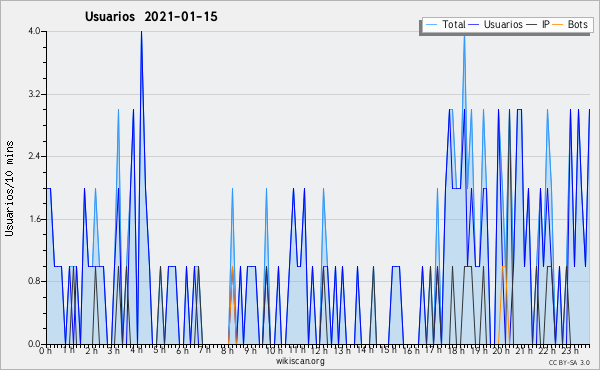Click the '4 h' x-axis label

click(x=136, y=350)
